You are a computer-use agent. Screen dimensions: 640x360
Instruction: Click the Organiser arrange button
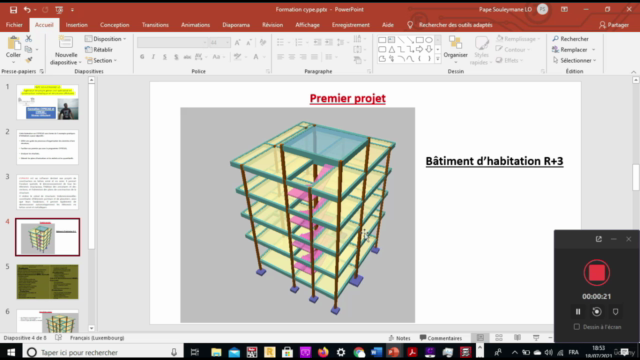(x=456, y=49)
